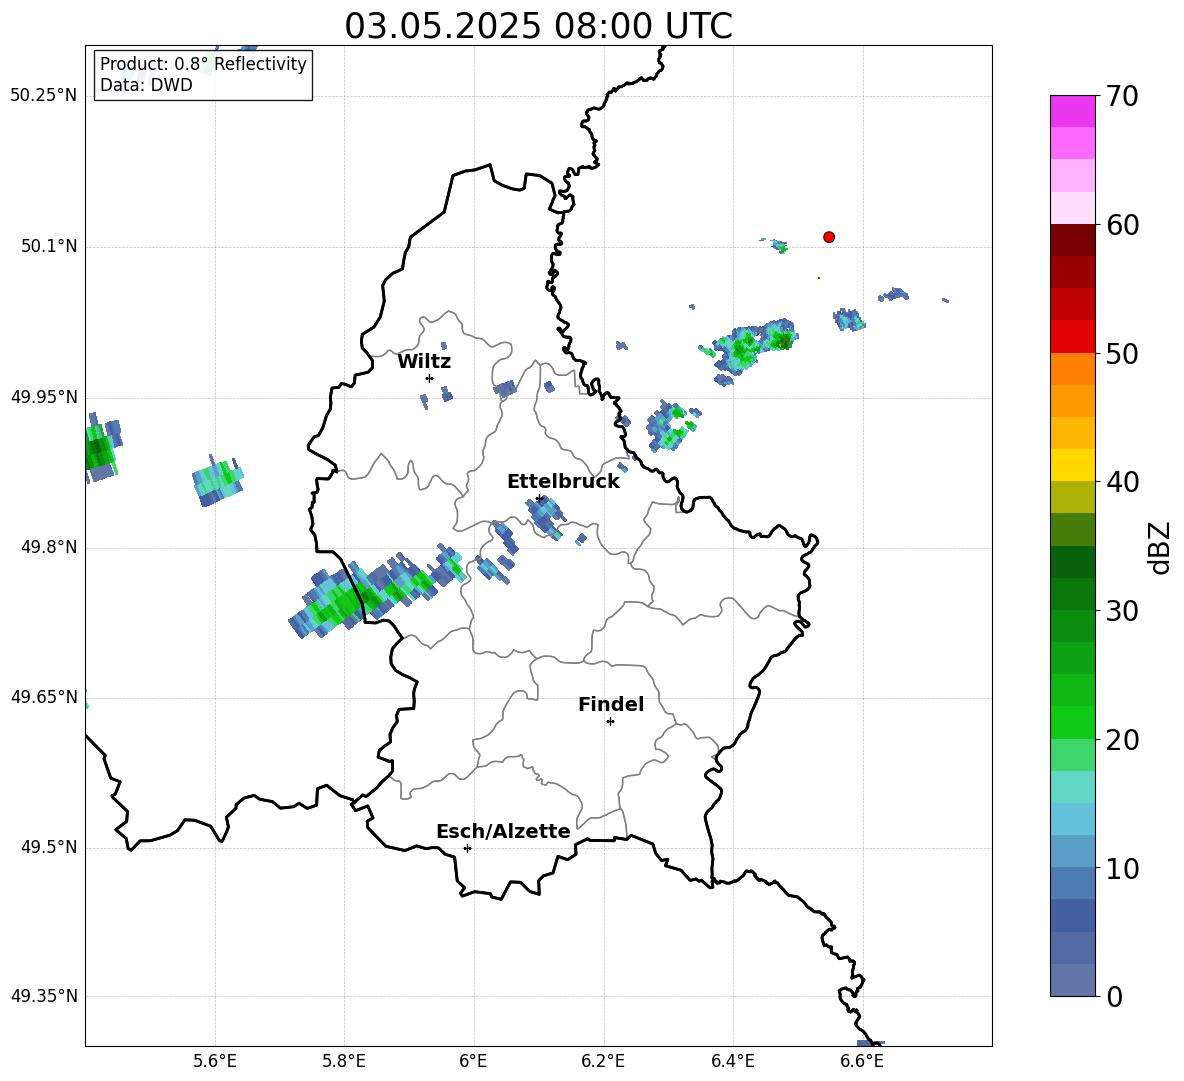
Task: Click the Ettelbruck city label
Action: [563, 482]
